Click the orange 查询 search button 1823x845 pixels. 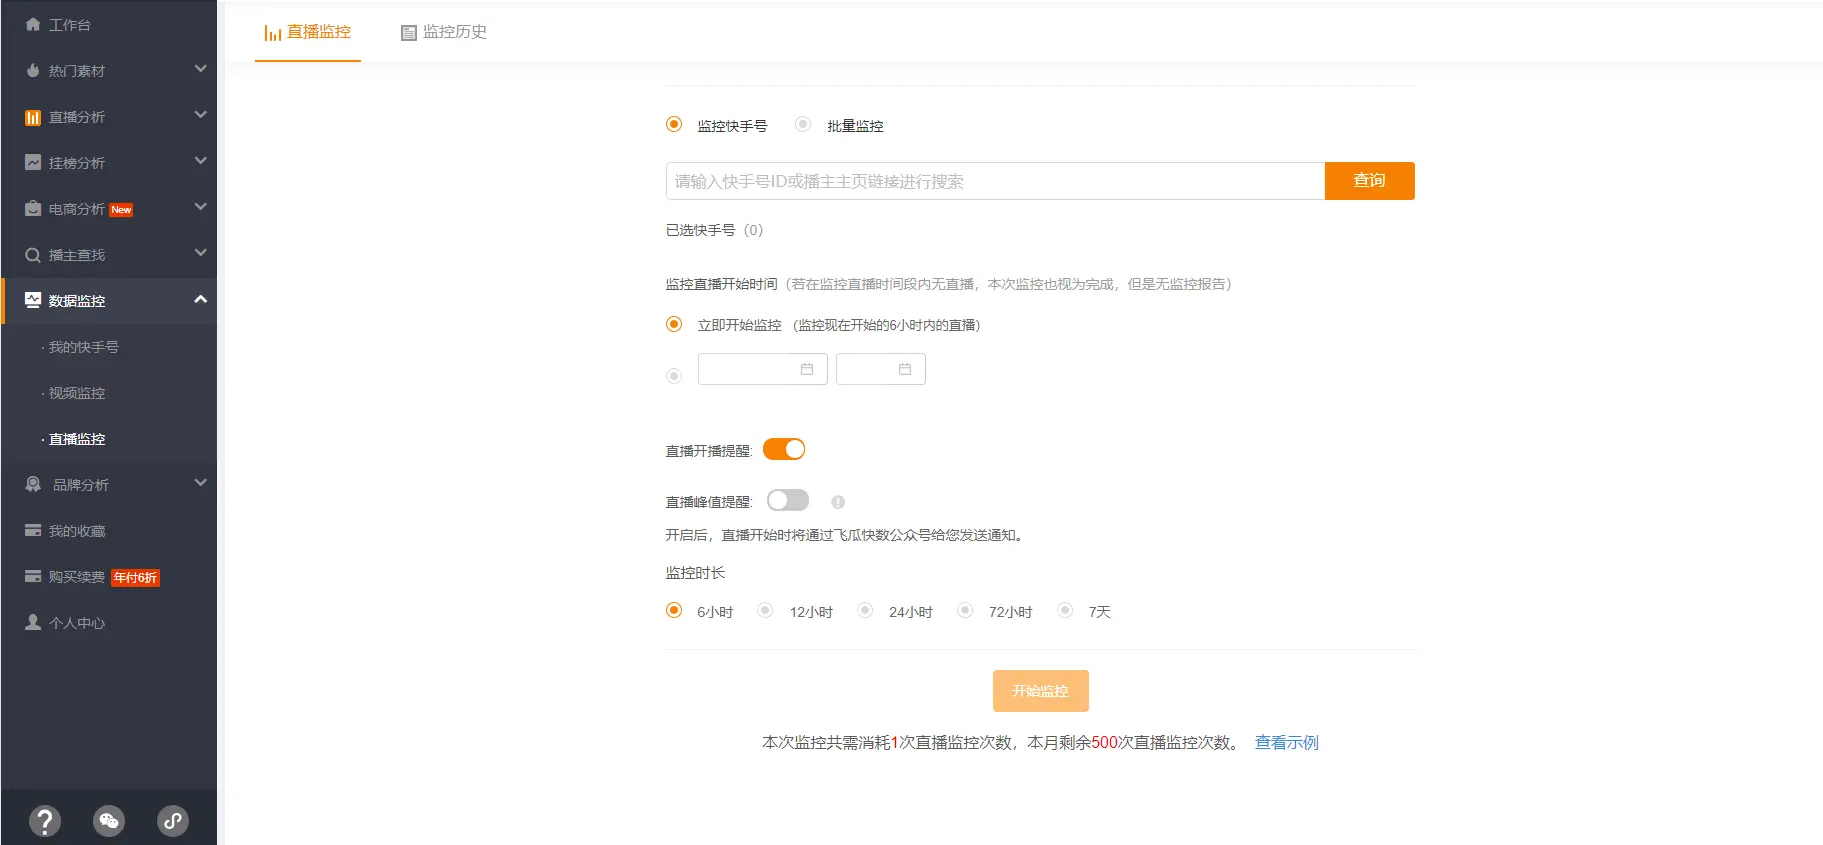coord(1369,181)
